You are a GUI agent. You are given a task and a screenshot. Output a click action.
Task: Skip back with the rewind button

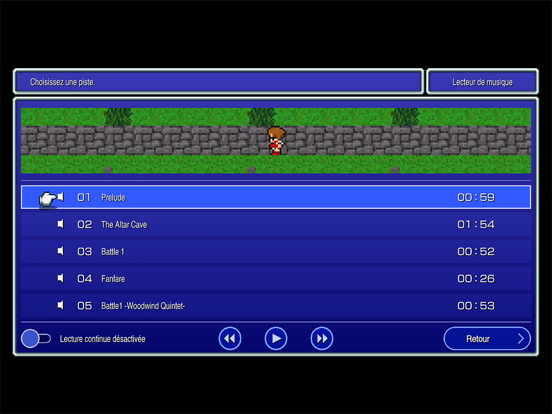point(230,339)
